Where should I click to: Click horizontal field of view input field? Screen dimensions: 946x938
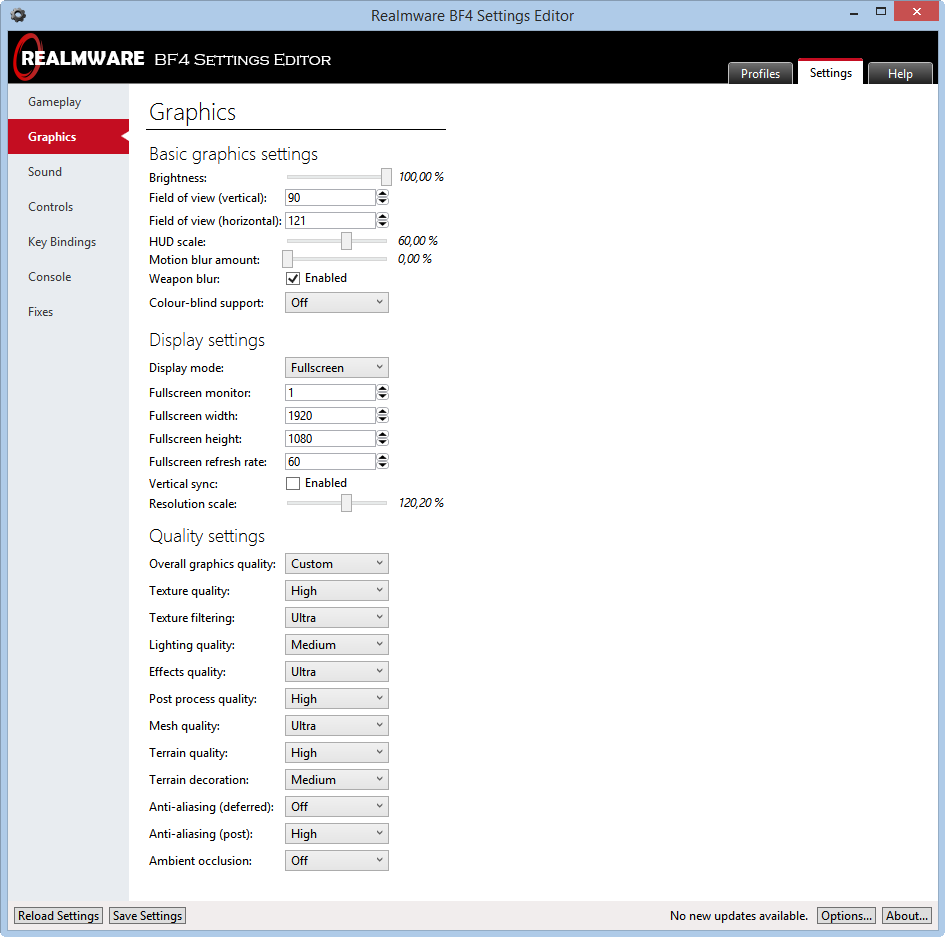[x=331, y=220]
